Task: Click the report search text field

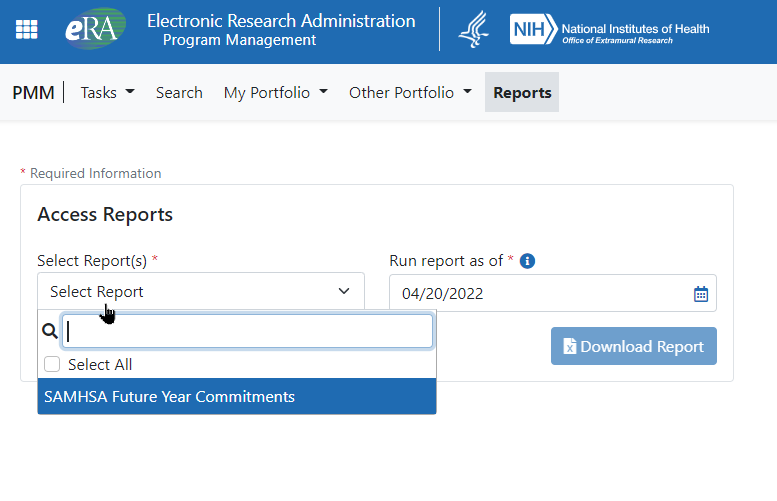Action: coord(247,332)
